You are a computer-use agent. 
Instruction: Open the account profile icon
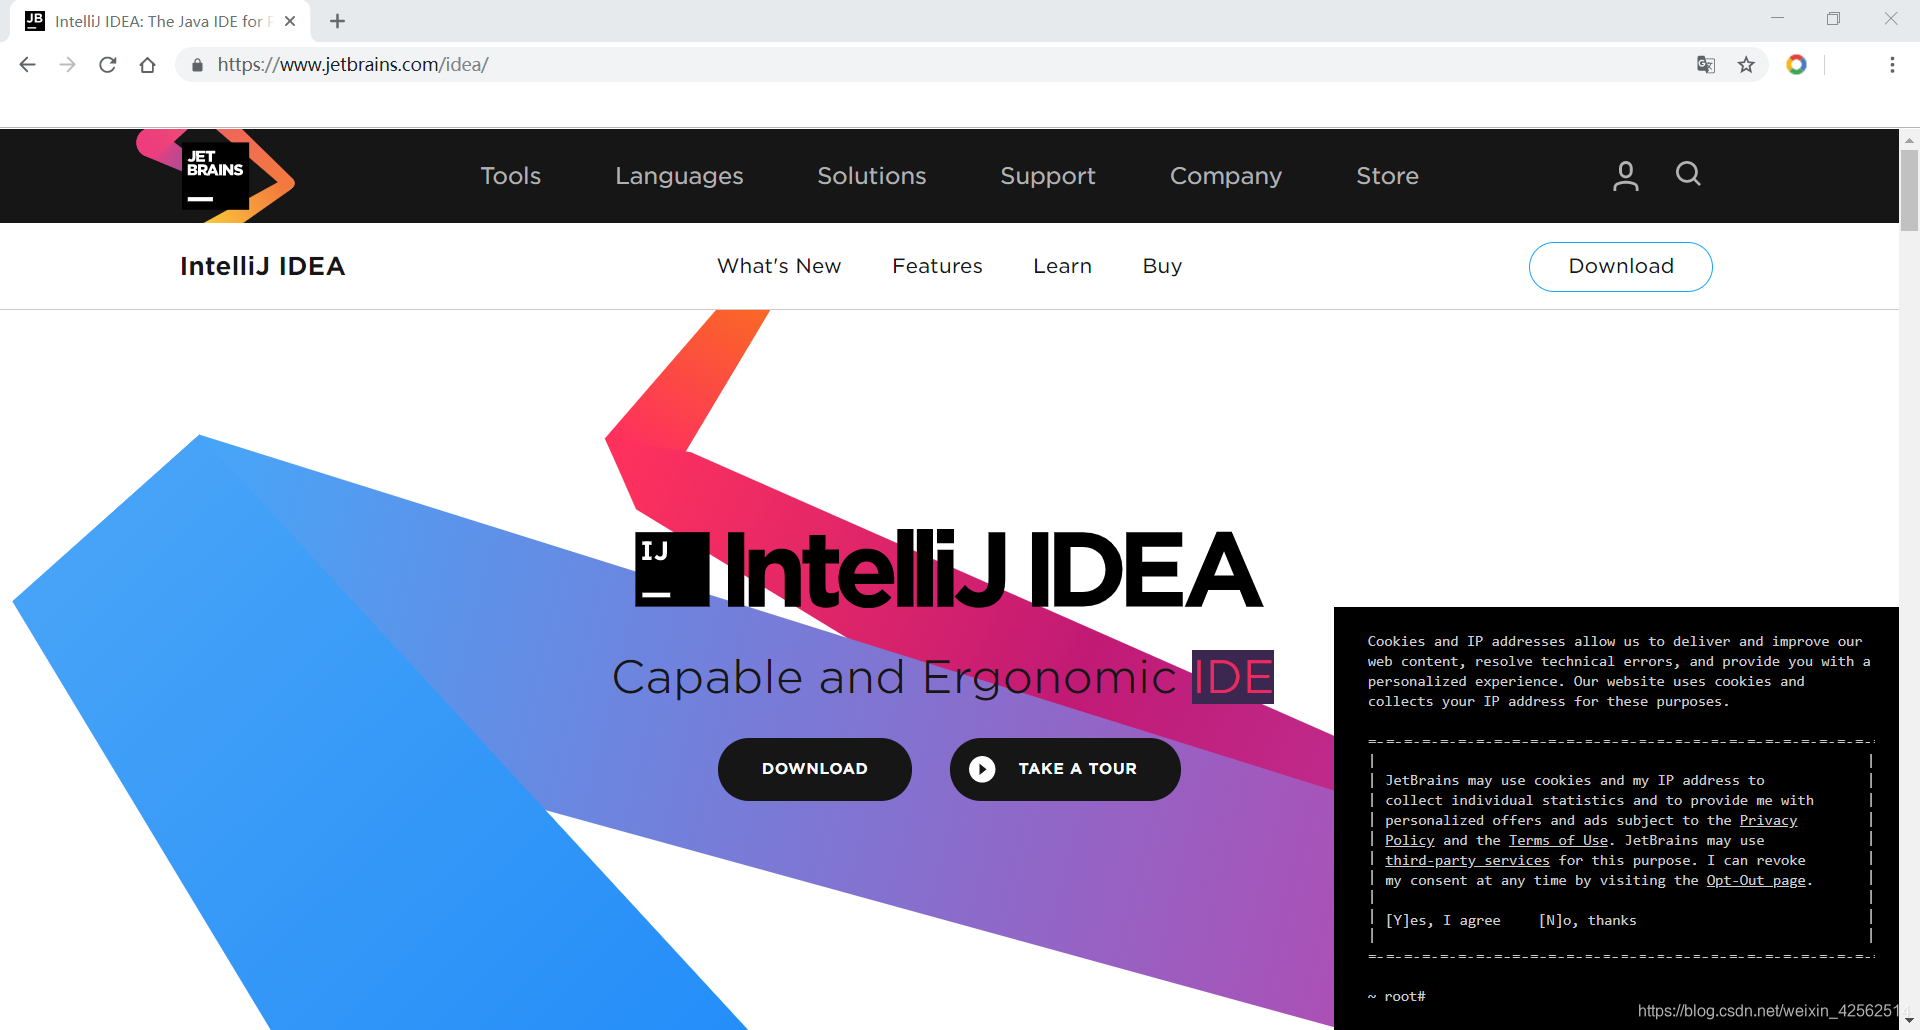pos(1626,176)
